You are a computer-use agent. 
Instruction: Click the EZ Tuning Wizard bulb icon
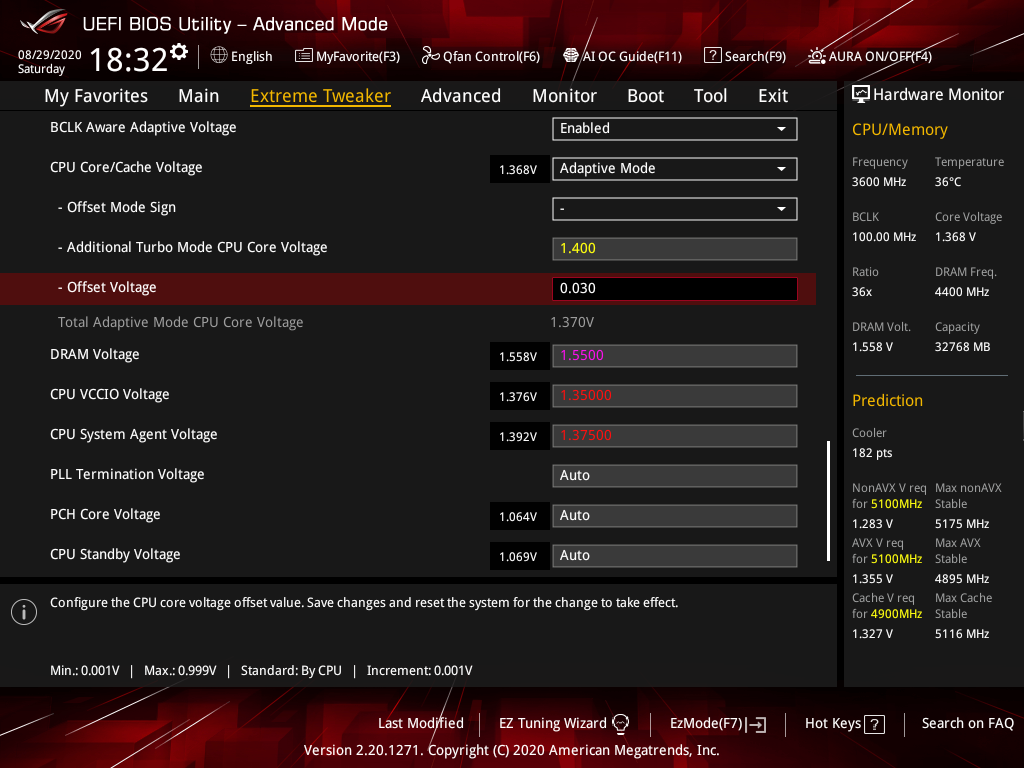coord(620,724)
